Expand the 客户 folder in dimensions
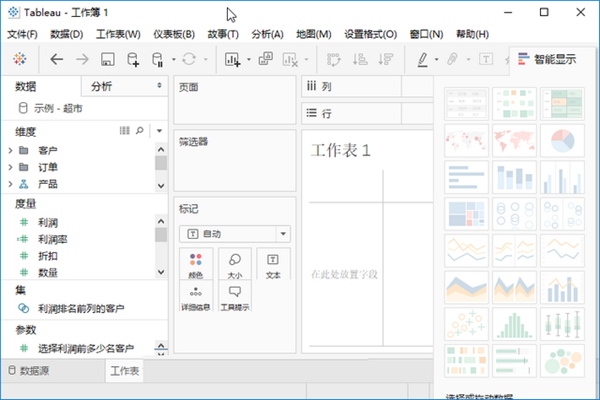The height and width of the screenshot is (400, 600). [x=9, y=150]
